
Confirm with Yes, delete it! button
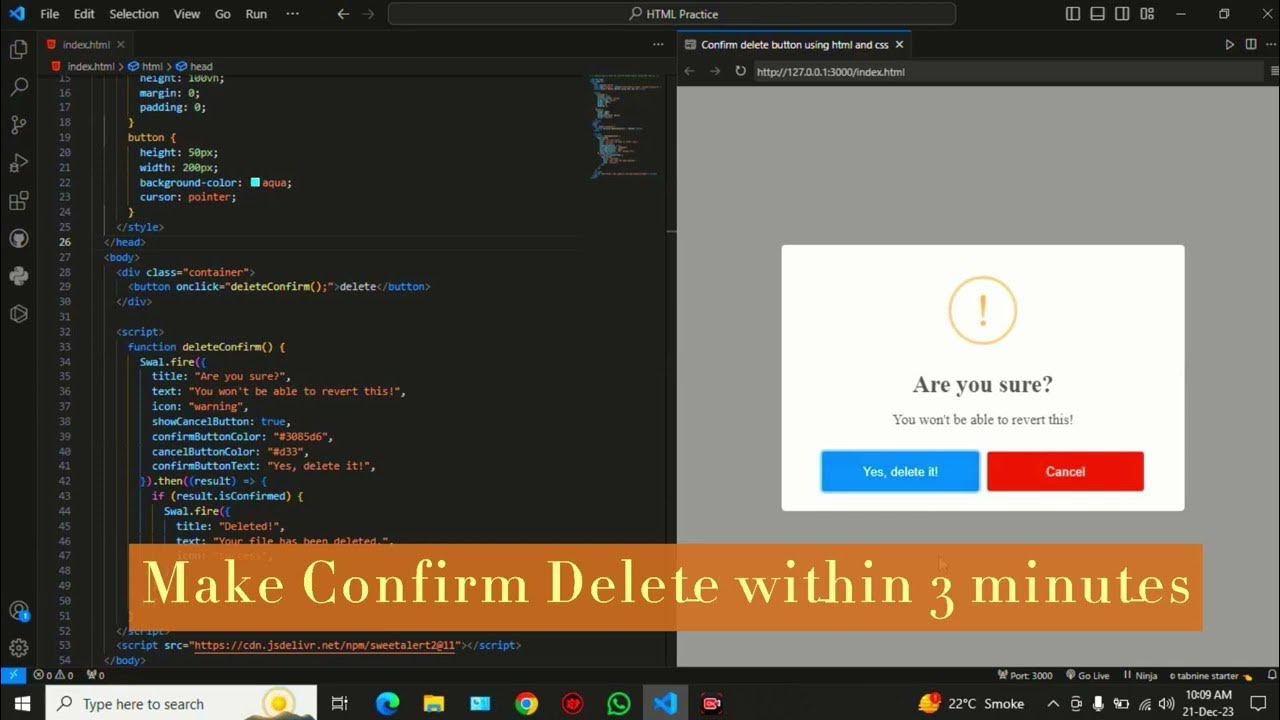[900, 471]
